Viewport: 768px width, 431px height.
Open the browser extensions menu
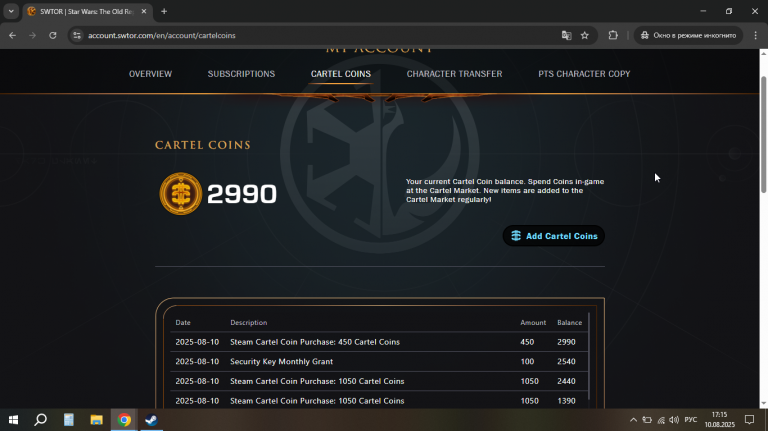[x=613, y=35]
